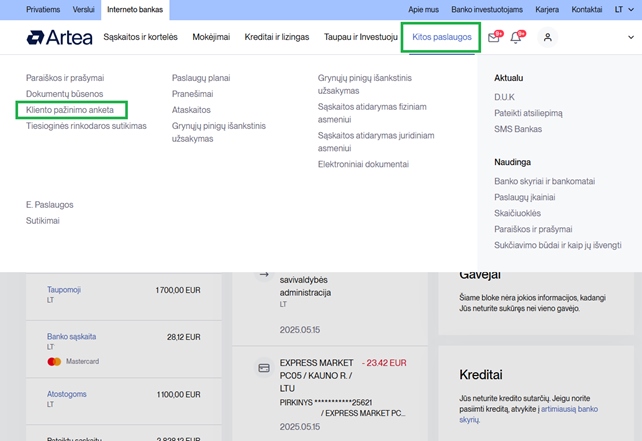
Task: Open the Kreditai ir lizingas menu
Action: (277, 37)
